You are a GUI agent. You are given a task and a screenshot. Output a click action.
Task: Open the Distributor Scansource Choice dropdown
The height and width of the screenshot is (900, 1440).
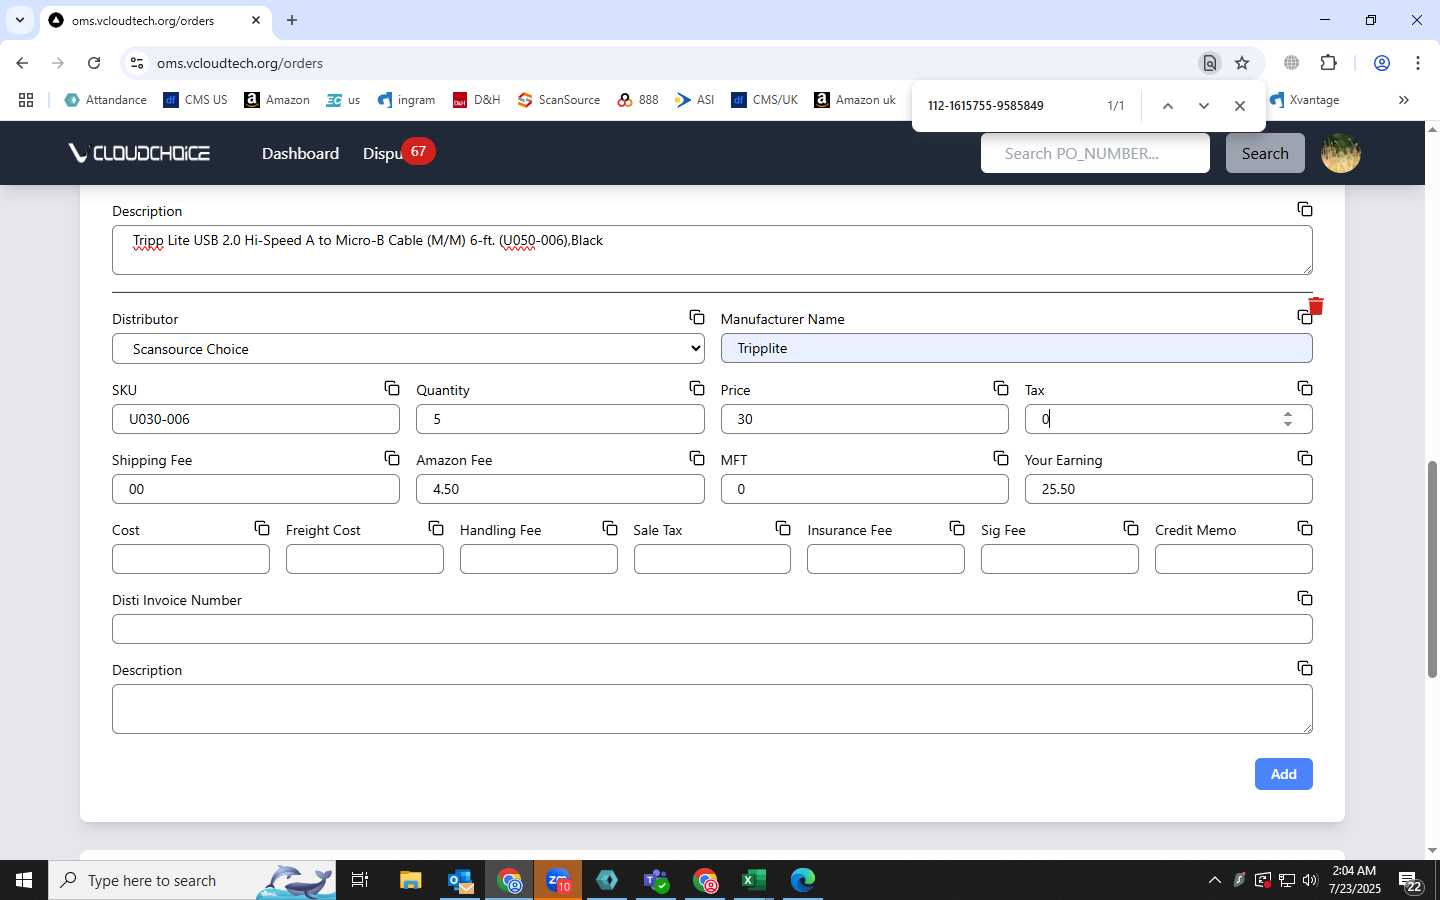click(x=408, y=349)
